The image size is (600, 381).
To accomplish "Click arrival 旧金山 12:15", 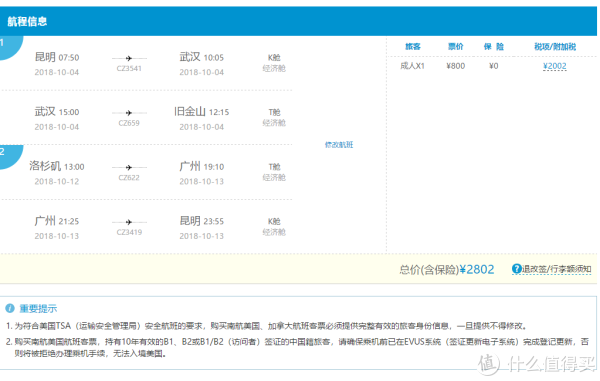I will pos(201,112).
